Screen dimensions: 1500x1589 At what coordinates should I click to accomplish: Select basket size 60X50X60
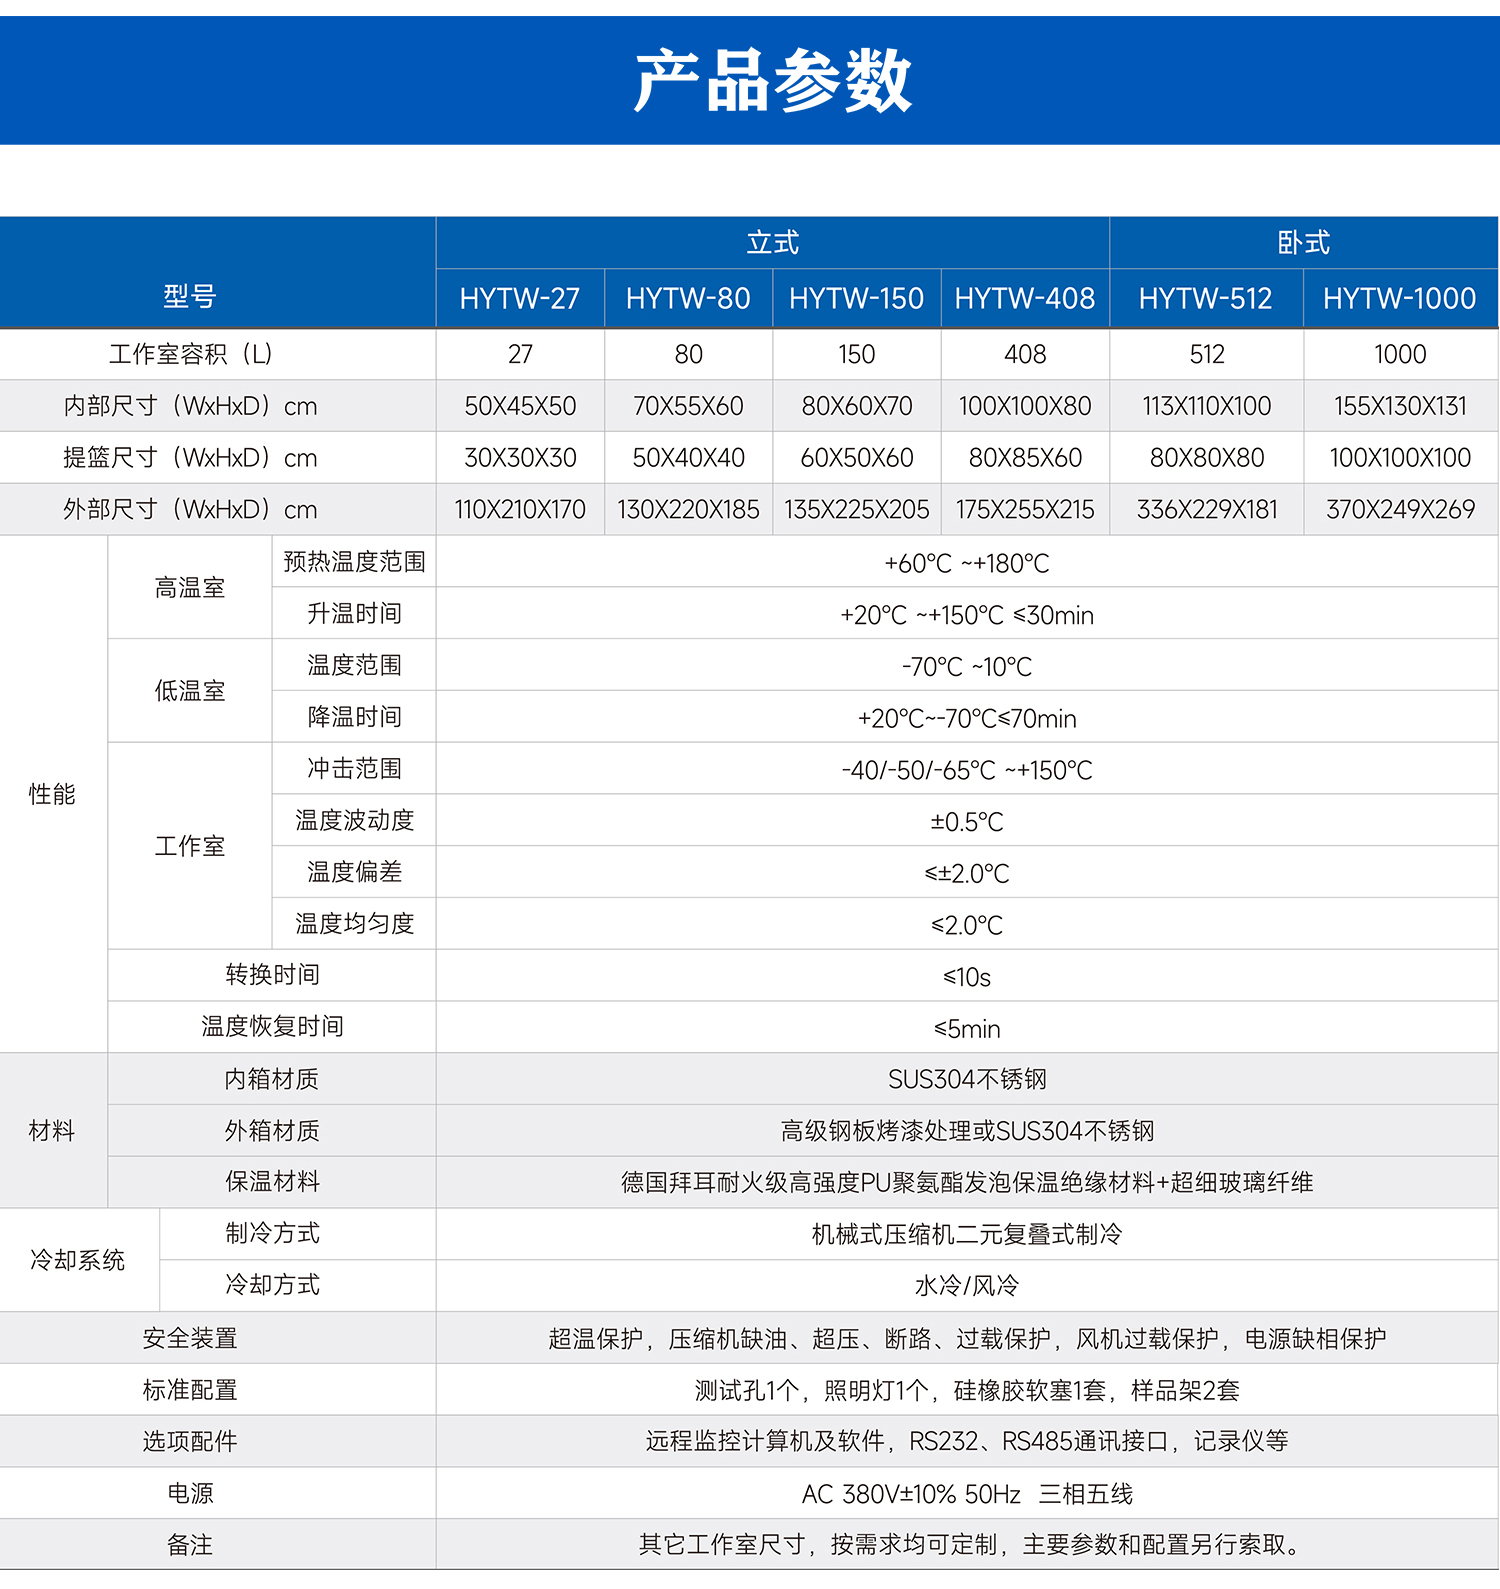pyautogui.click(x=857, y=458)
